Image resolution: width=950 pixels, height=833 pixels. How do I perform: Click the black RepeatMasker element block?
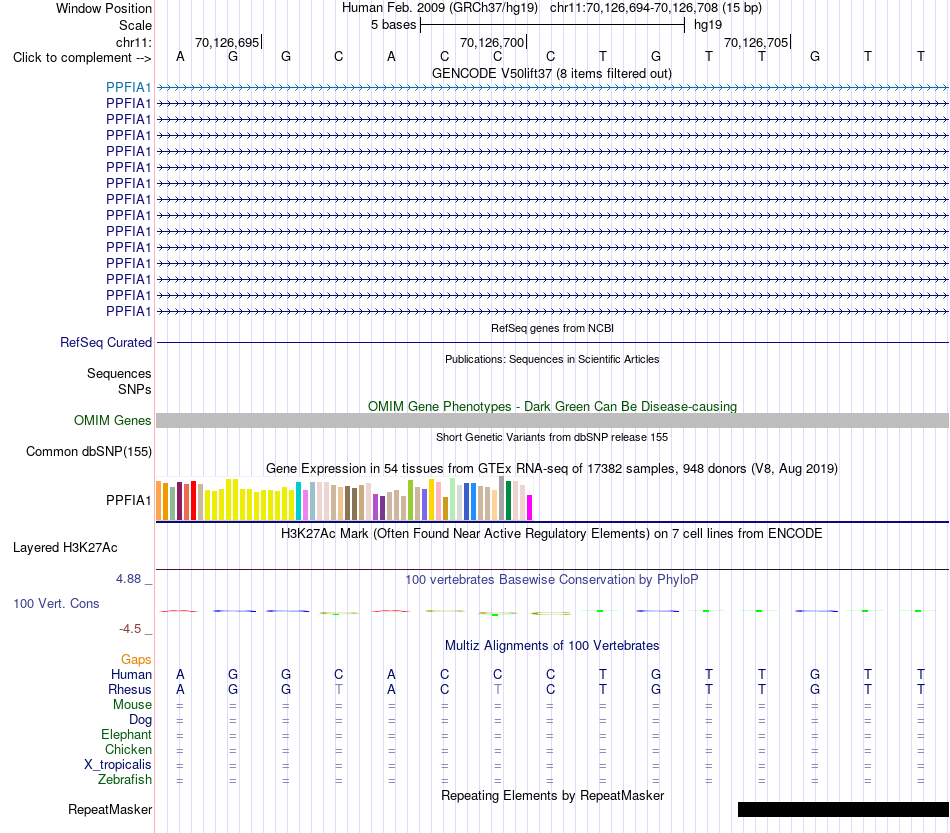pyautogui.click(x=843, y=809)
